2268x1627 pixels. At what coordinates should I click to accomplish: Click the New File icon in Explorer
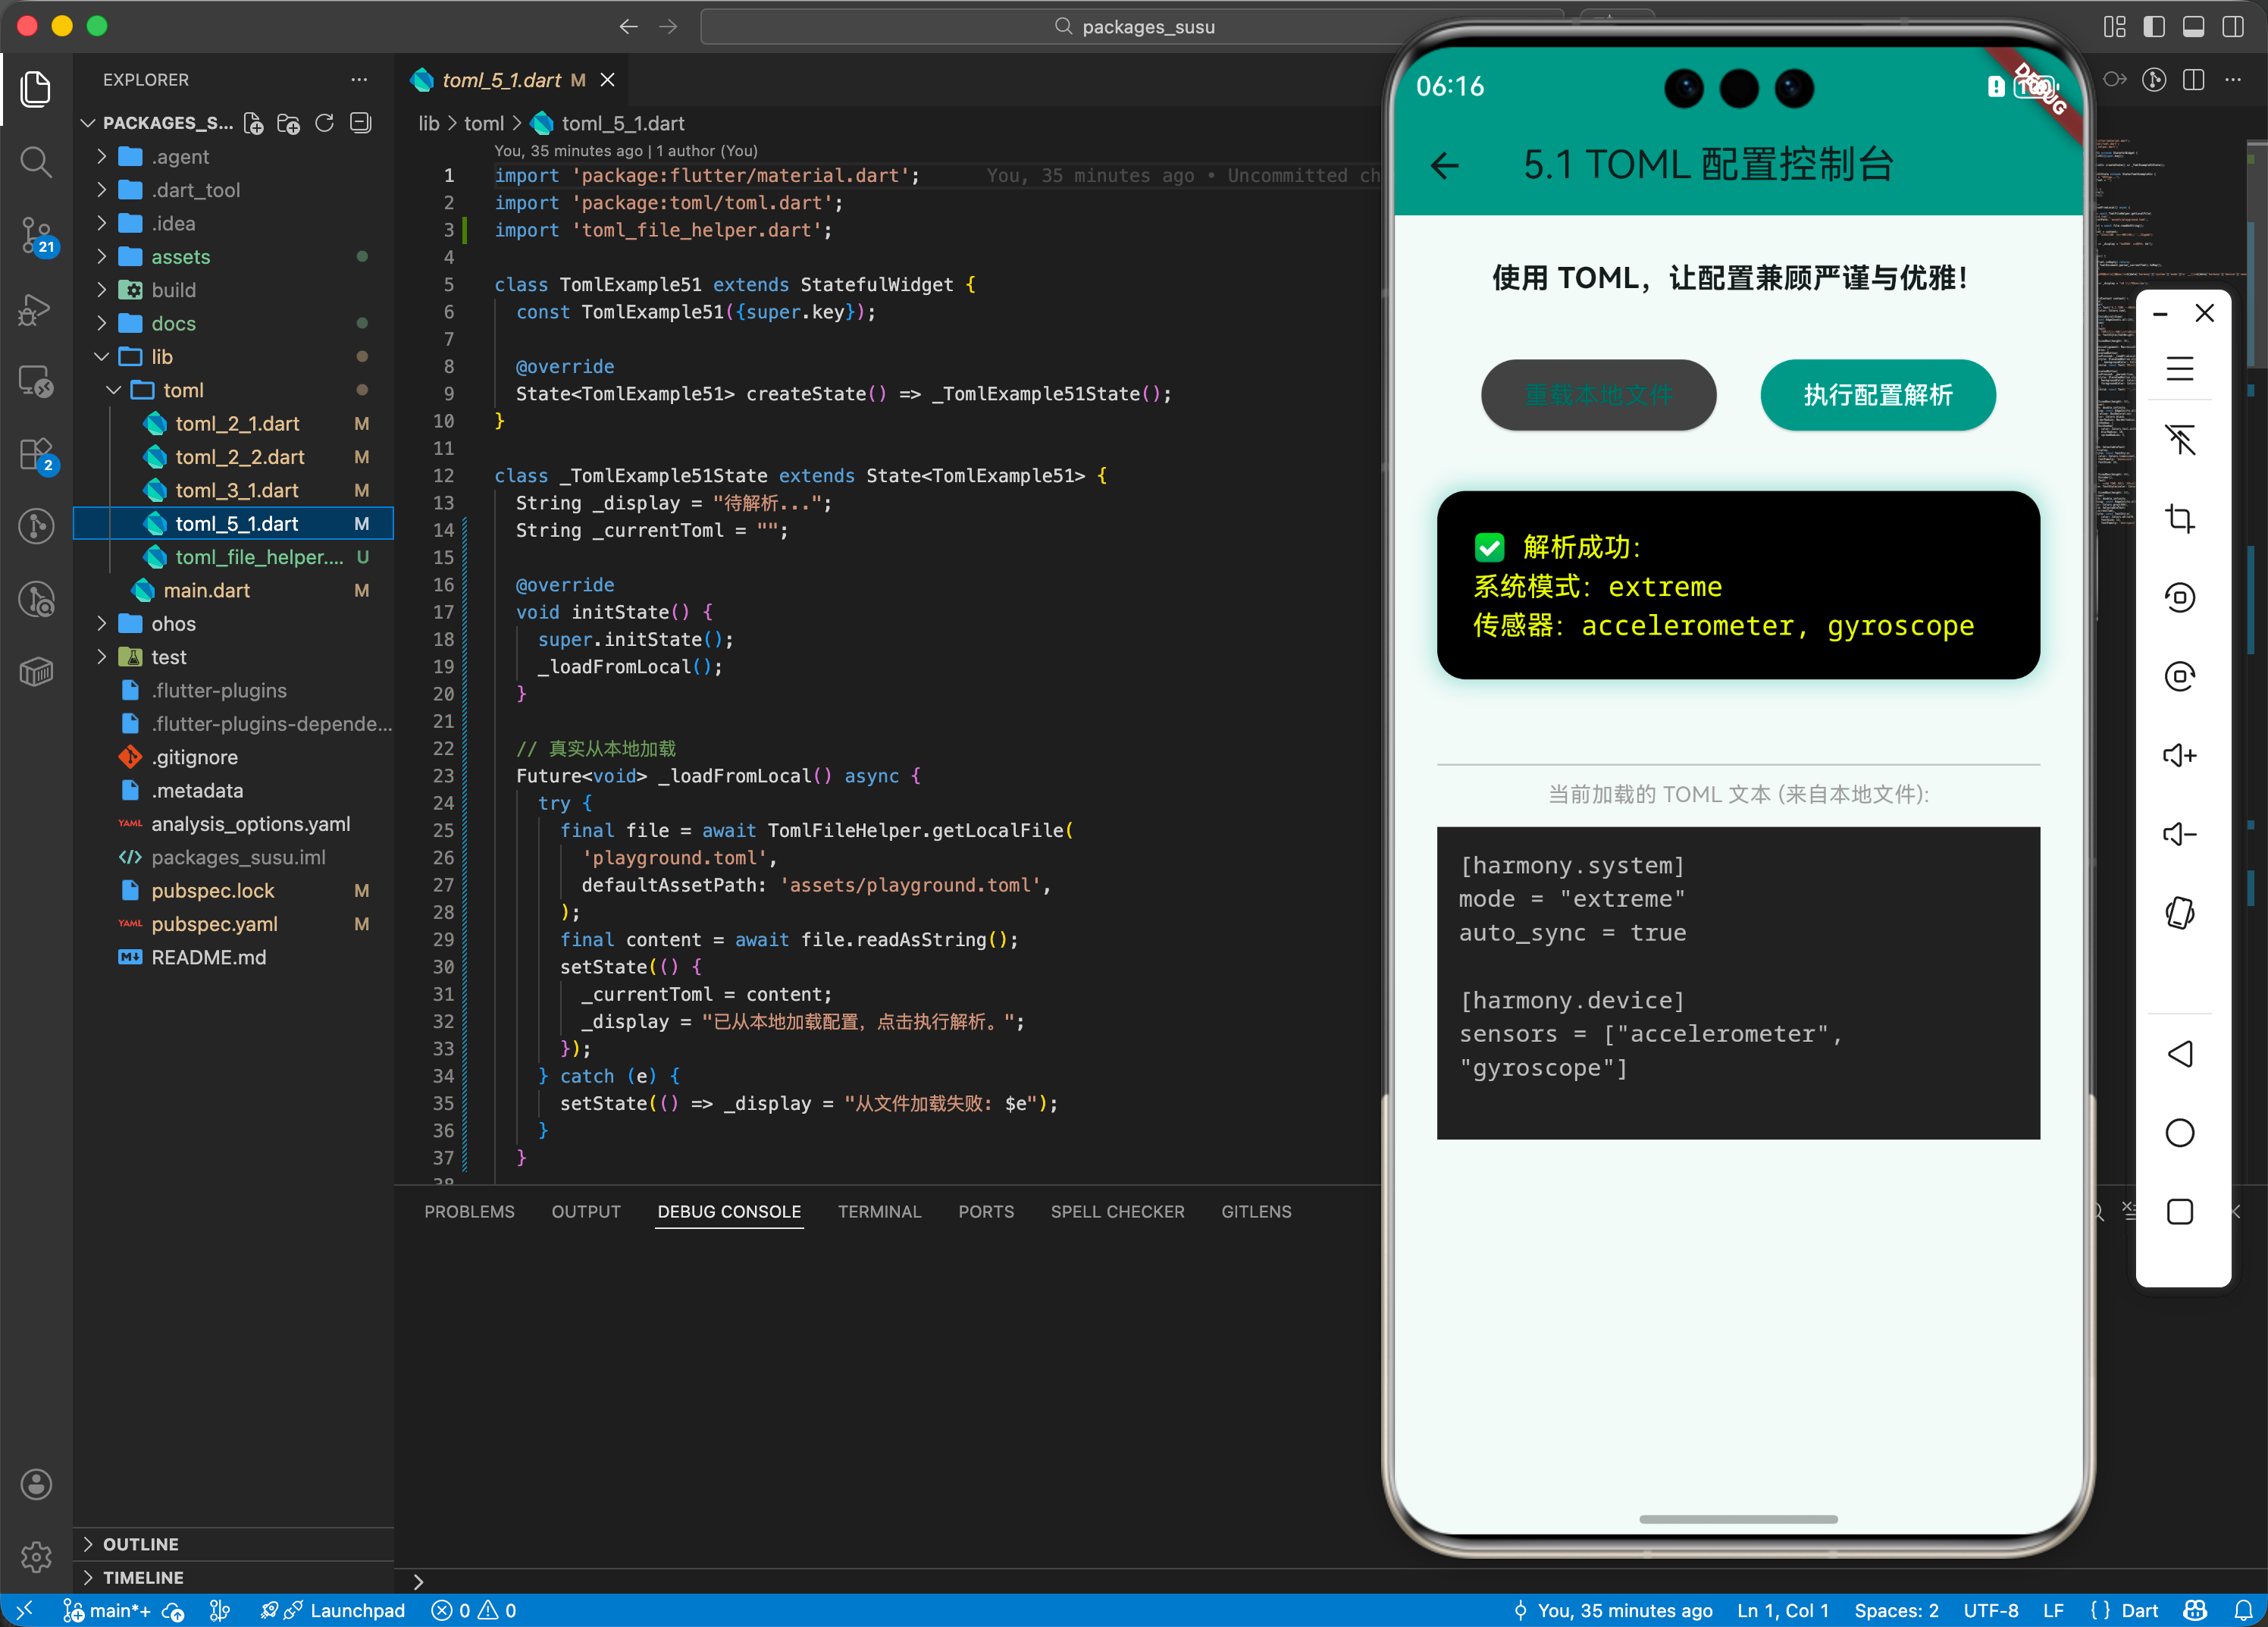coord(254,123)
